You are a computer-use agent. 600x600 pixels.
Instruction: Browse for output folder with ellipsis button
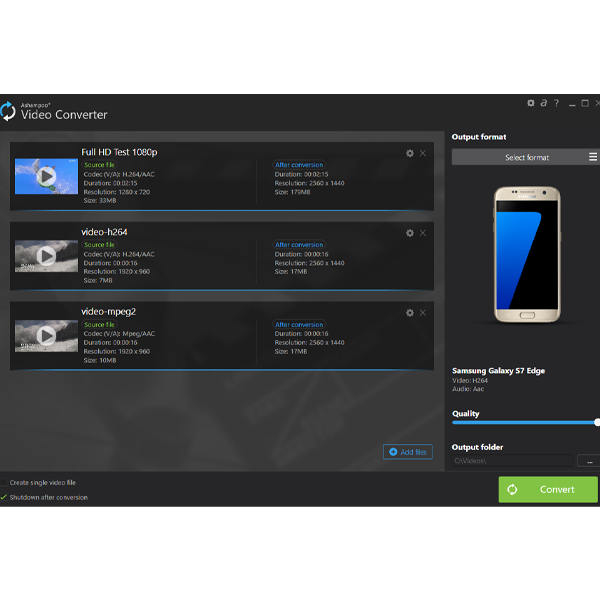589,461
